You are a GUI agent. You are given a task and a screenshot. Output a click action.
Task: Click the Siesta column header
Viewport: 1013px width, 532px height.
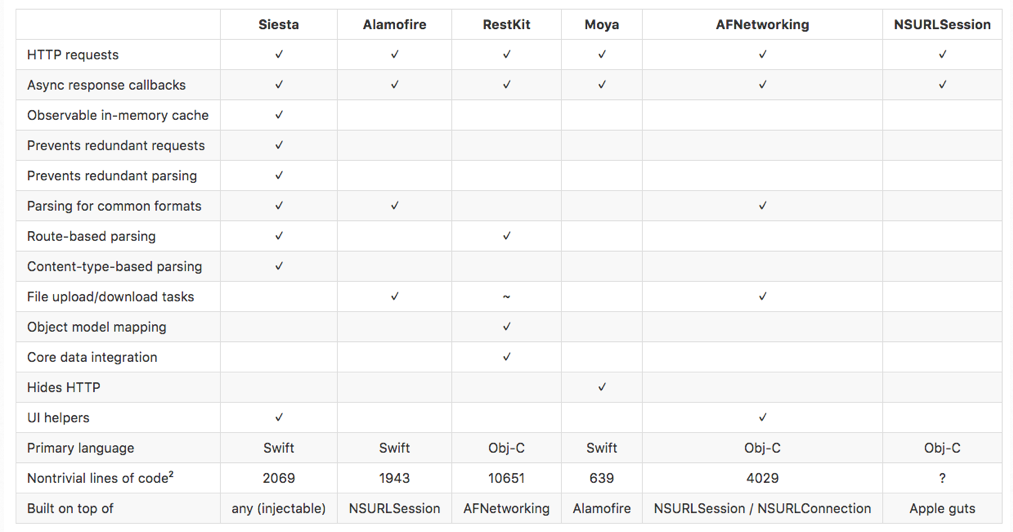coord(278,24)
